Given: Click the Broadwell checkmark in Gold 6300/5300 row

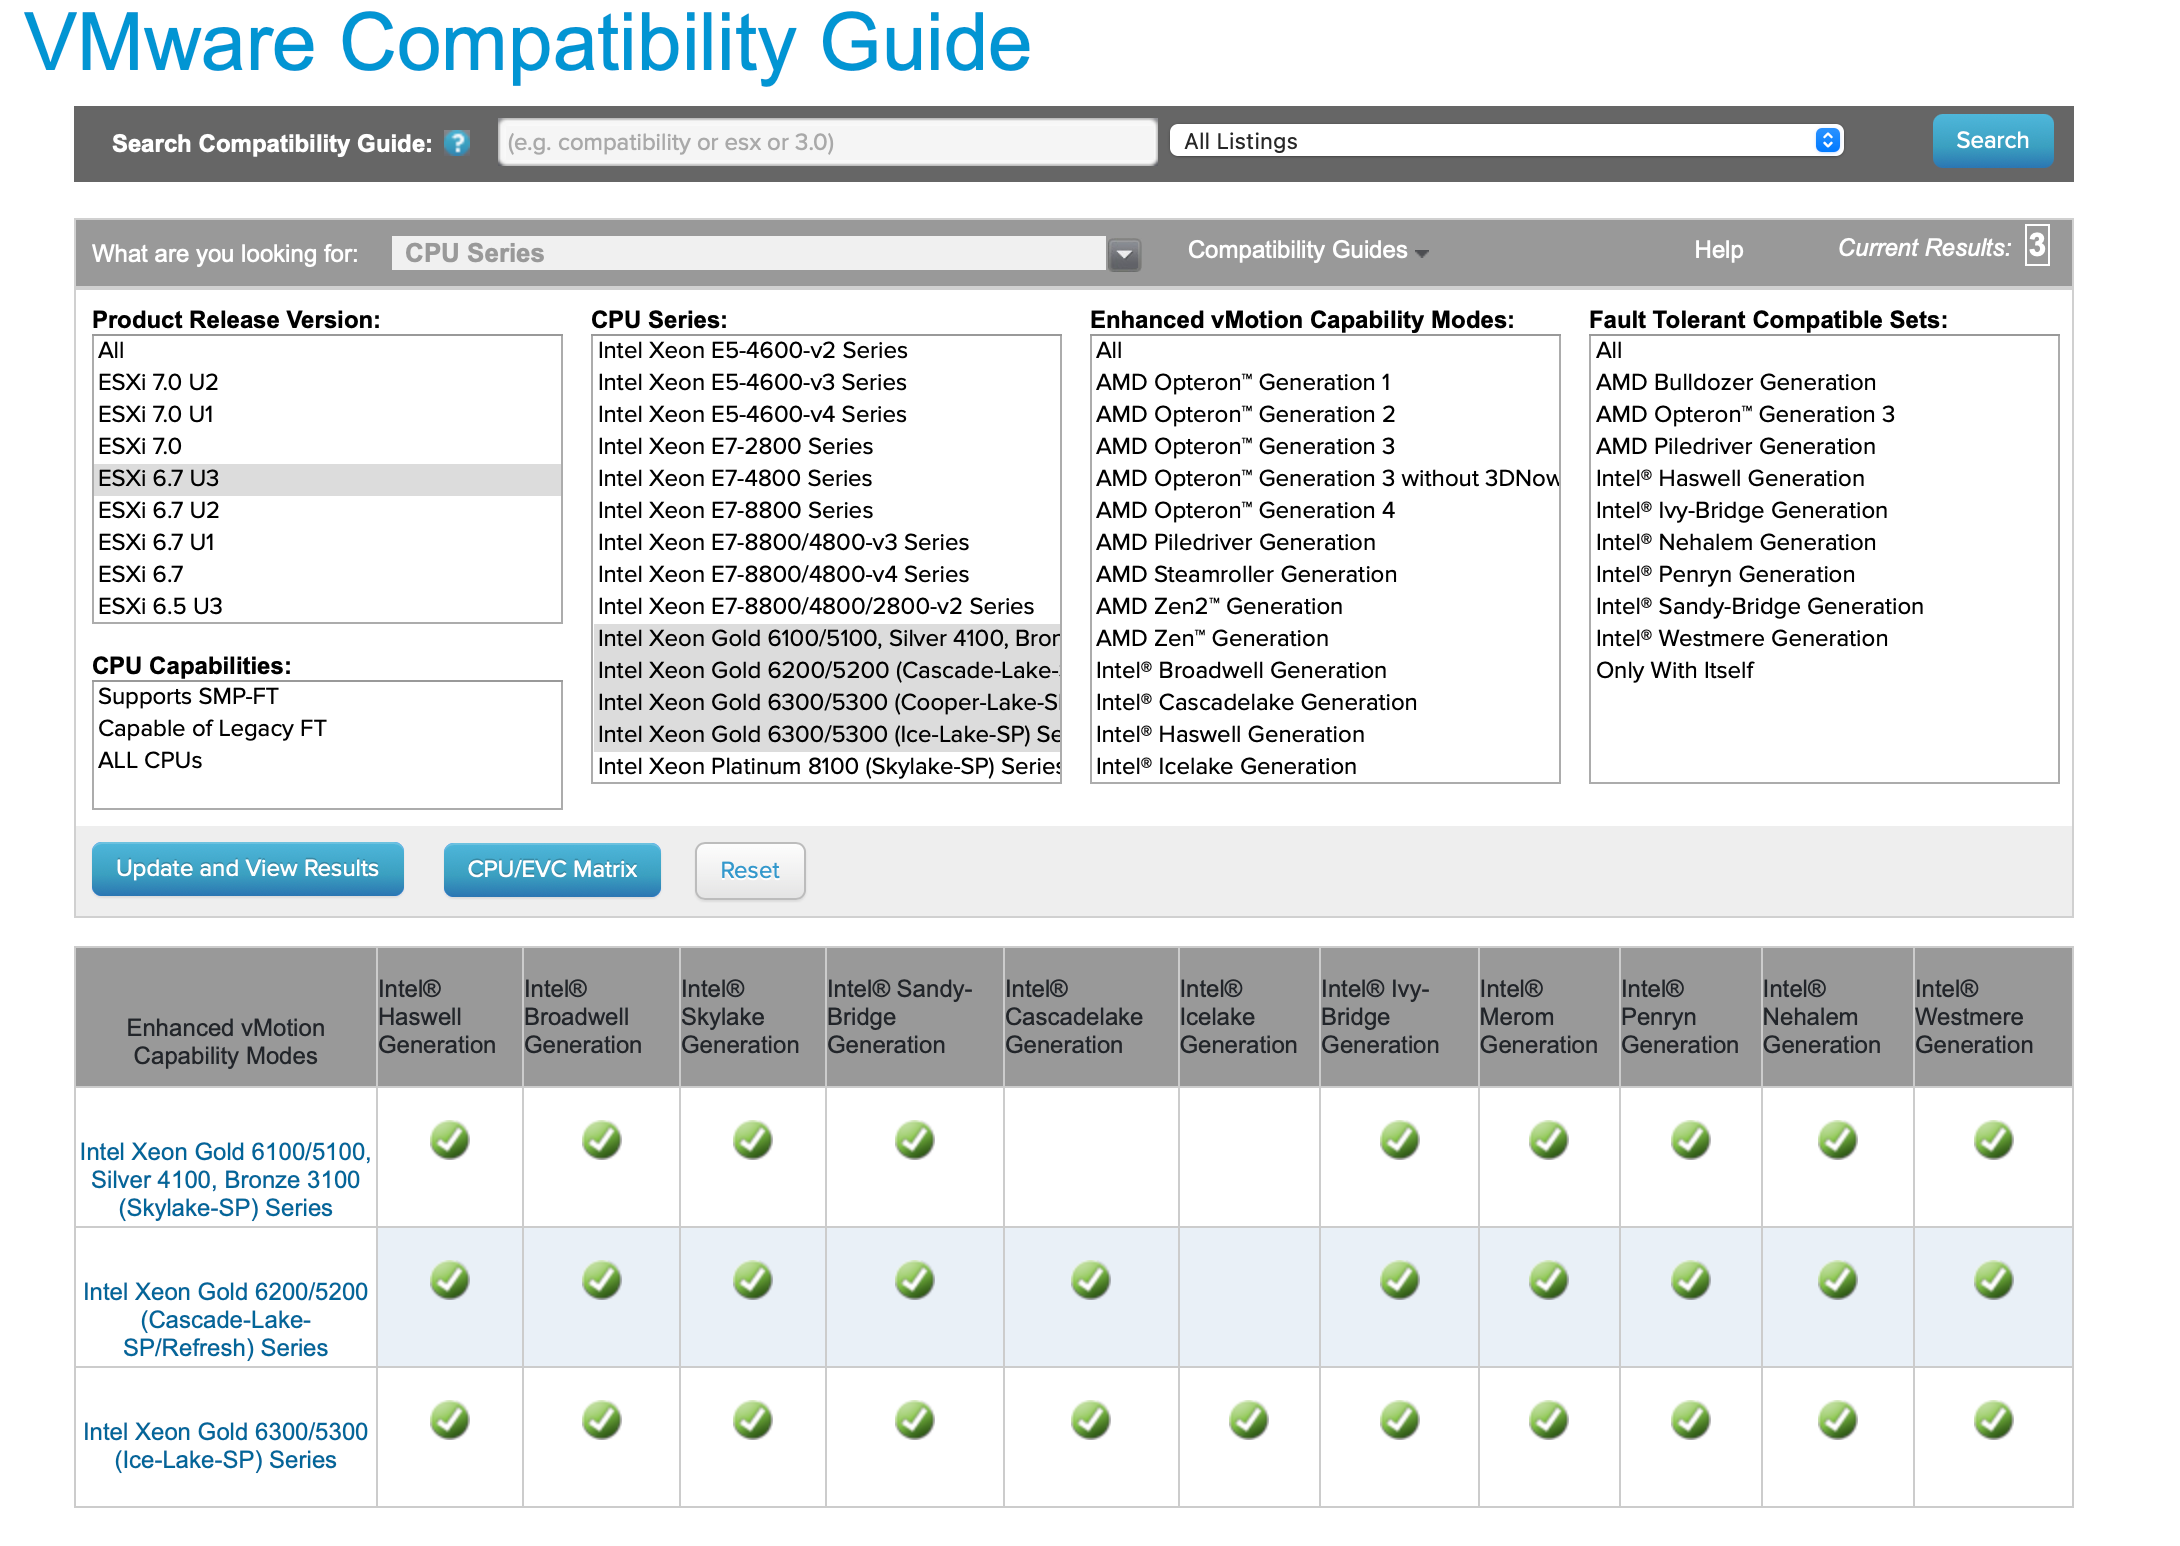Looking at the screenshot, I should pos(602,1420).
